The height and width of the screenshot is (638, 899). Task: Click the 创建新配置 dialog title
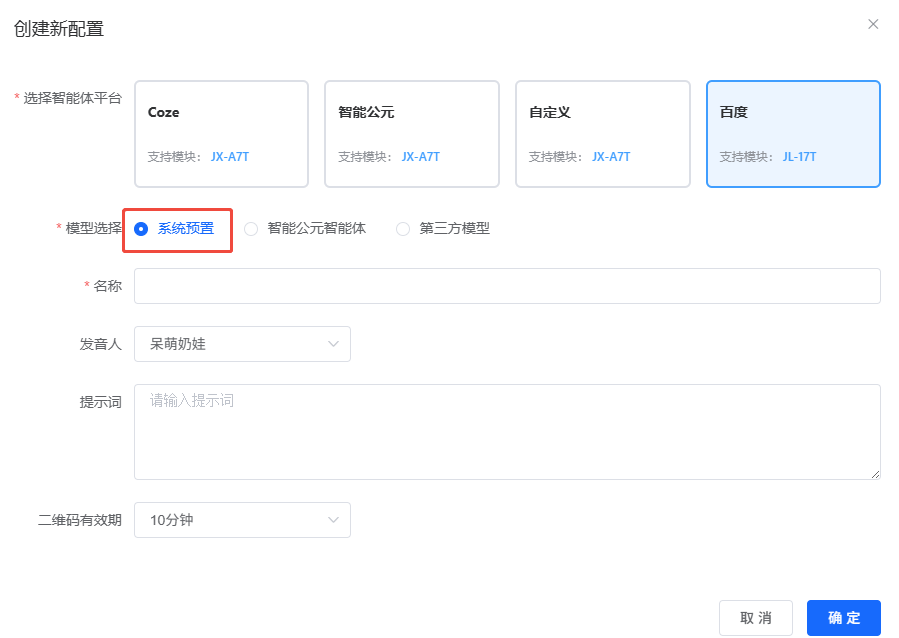[58, 29]
